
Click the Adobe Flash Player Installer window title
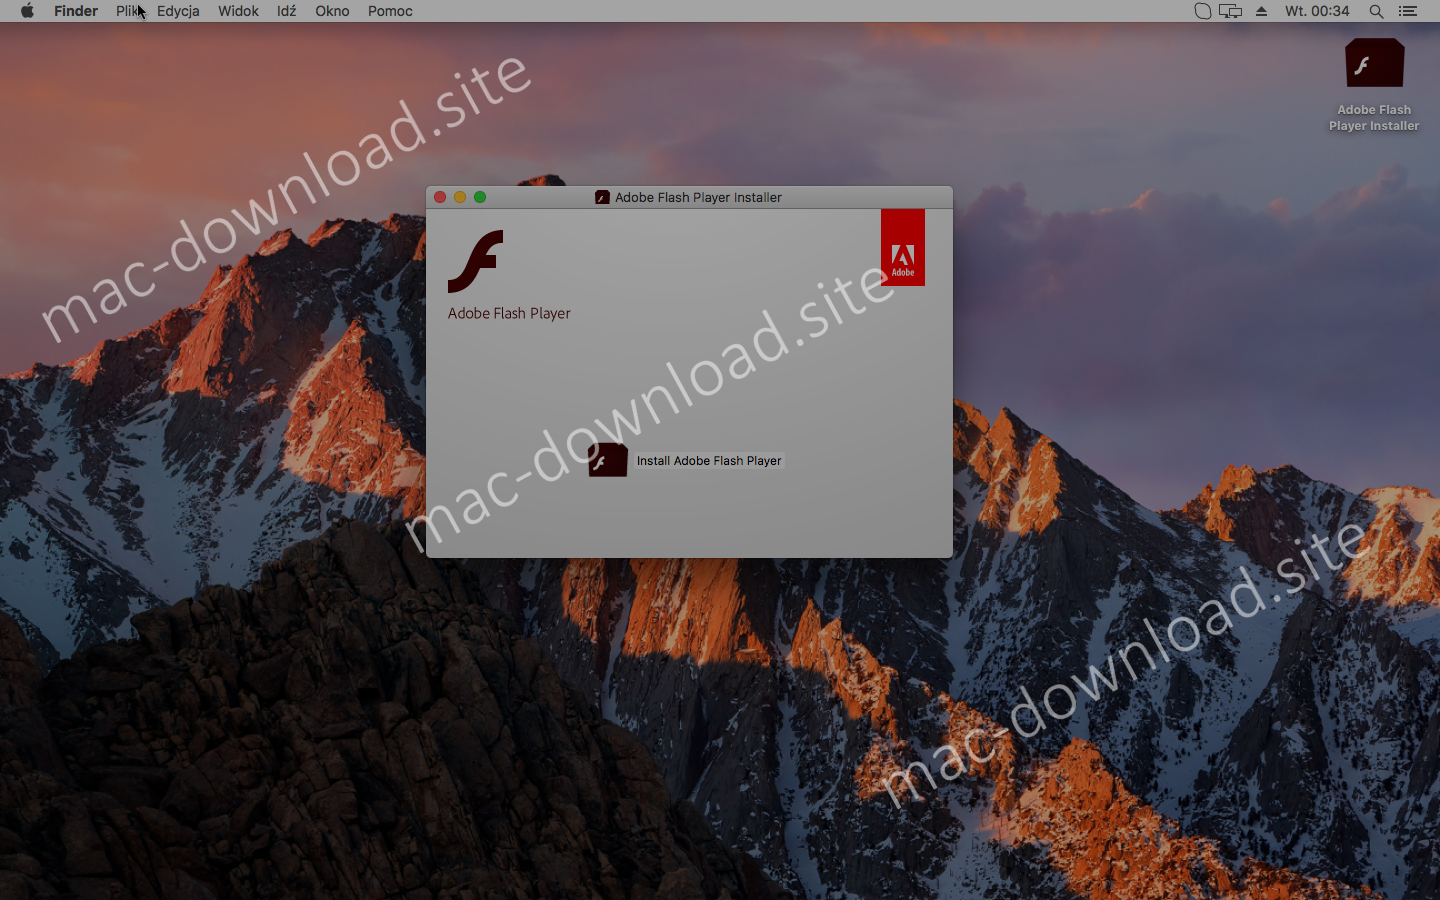click(x=698, y=197)
